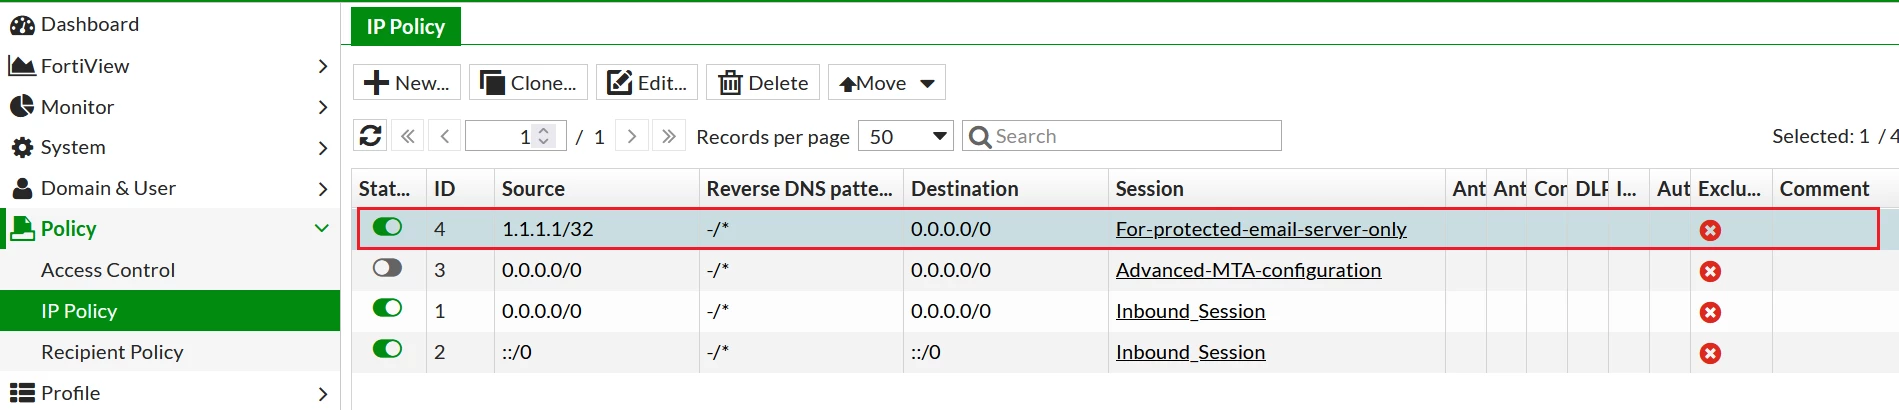Screen dimensions: 1899x410
Task: Click the Dashboard gauge icon
Action: (22, 25)
